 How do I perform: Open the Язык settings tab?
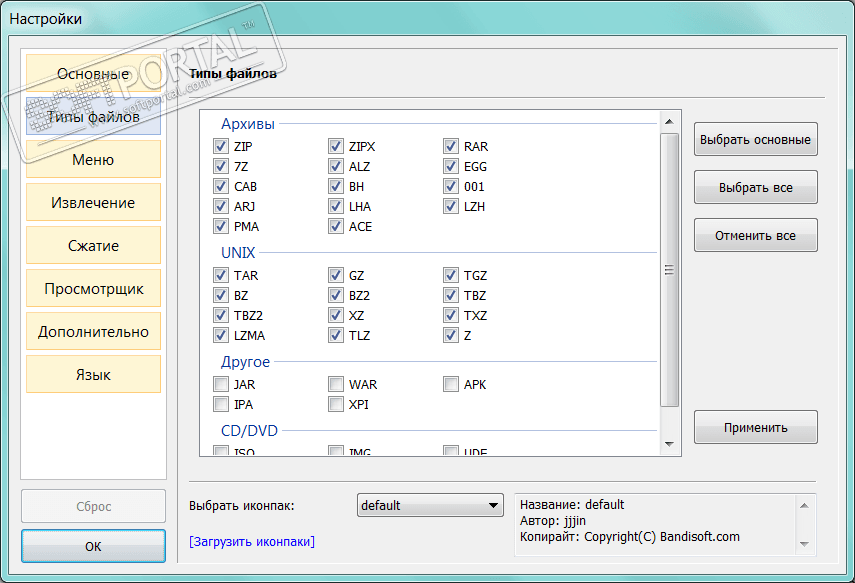[x=93, y=375]
